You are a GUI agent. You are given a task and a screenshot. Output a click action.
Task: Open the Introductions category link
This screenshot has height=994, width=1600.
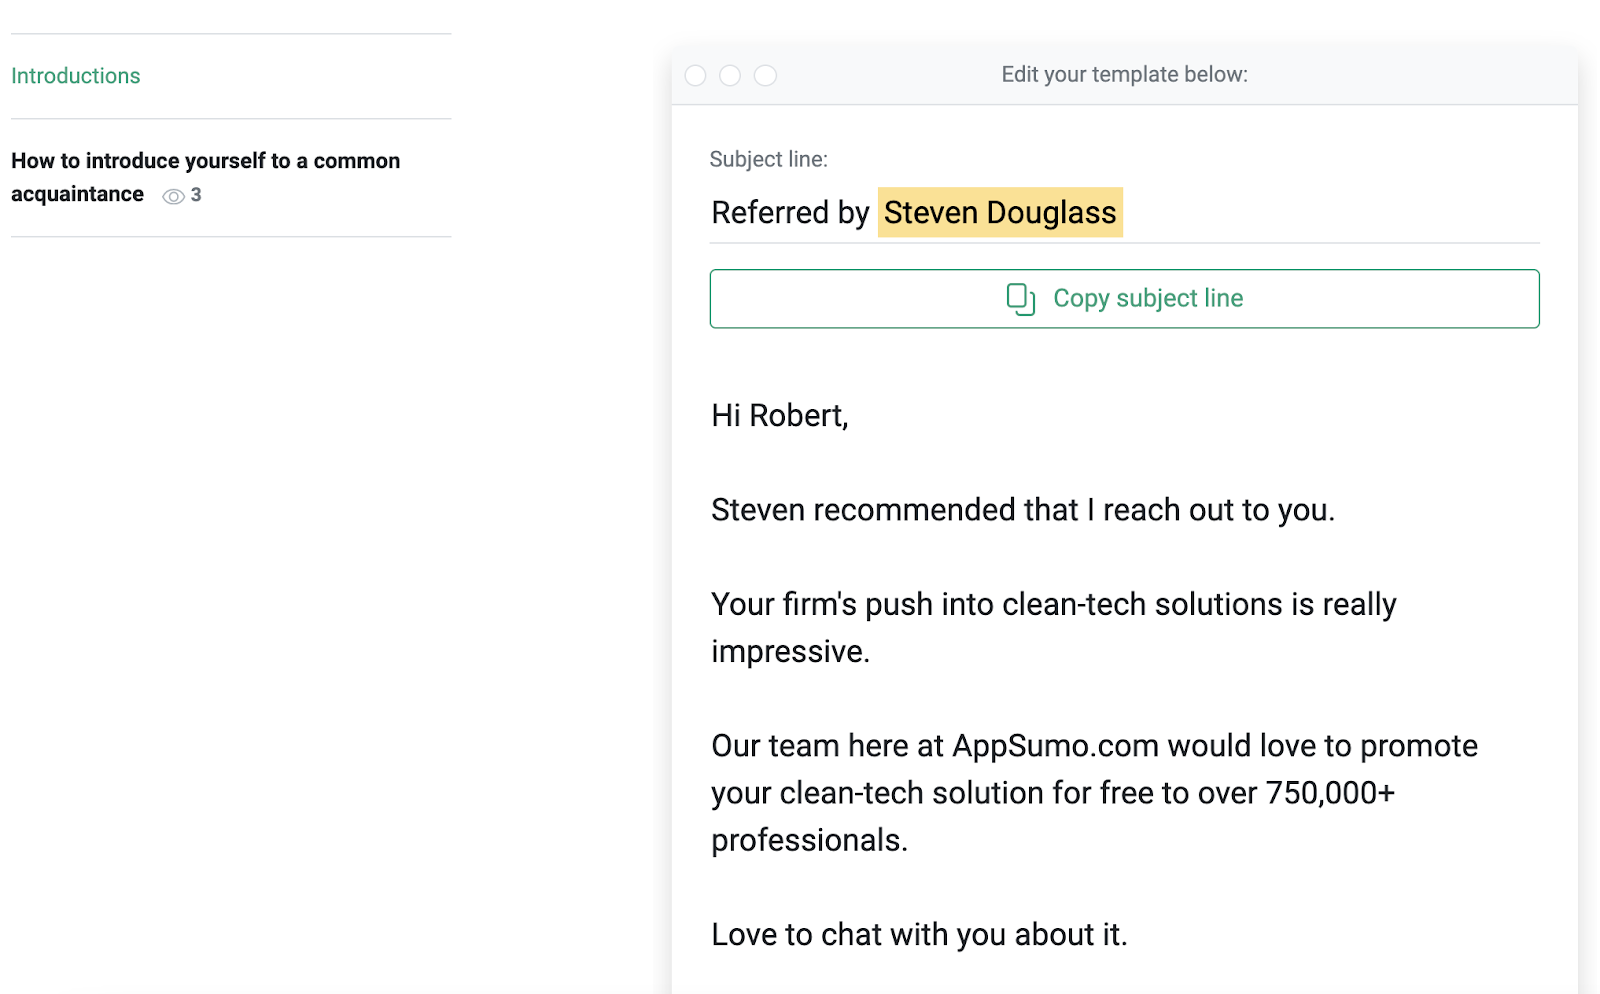[x=76, y=76]
